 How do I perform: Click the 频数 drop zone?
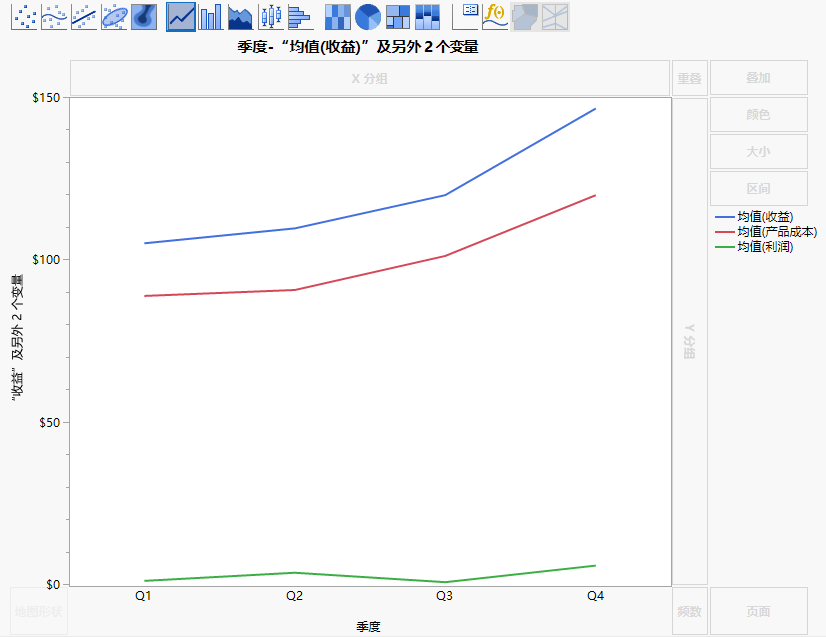click(690, 611)
